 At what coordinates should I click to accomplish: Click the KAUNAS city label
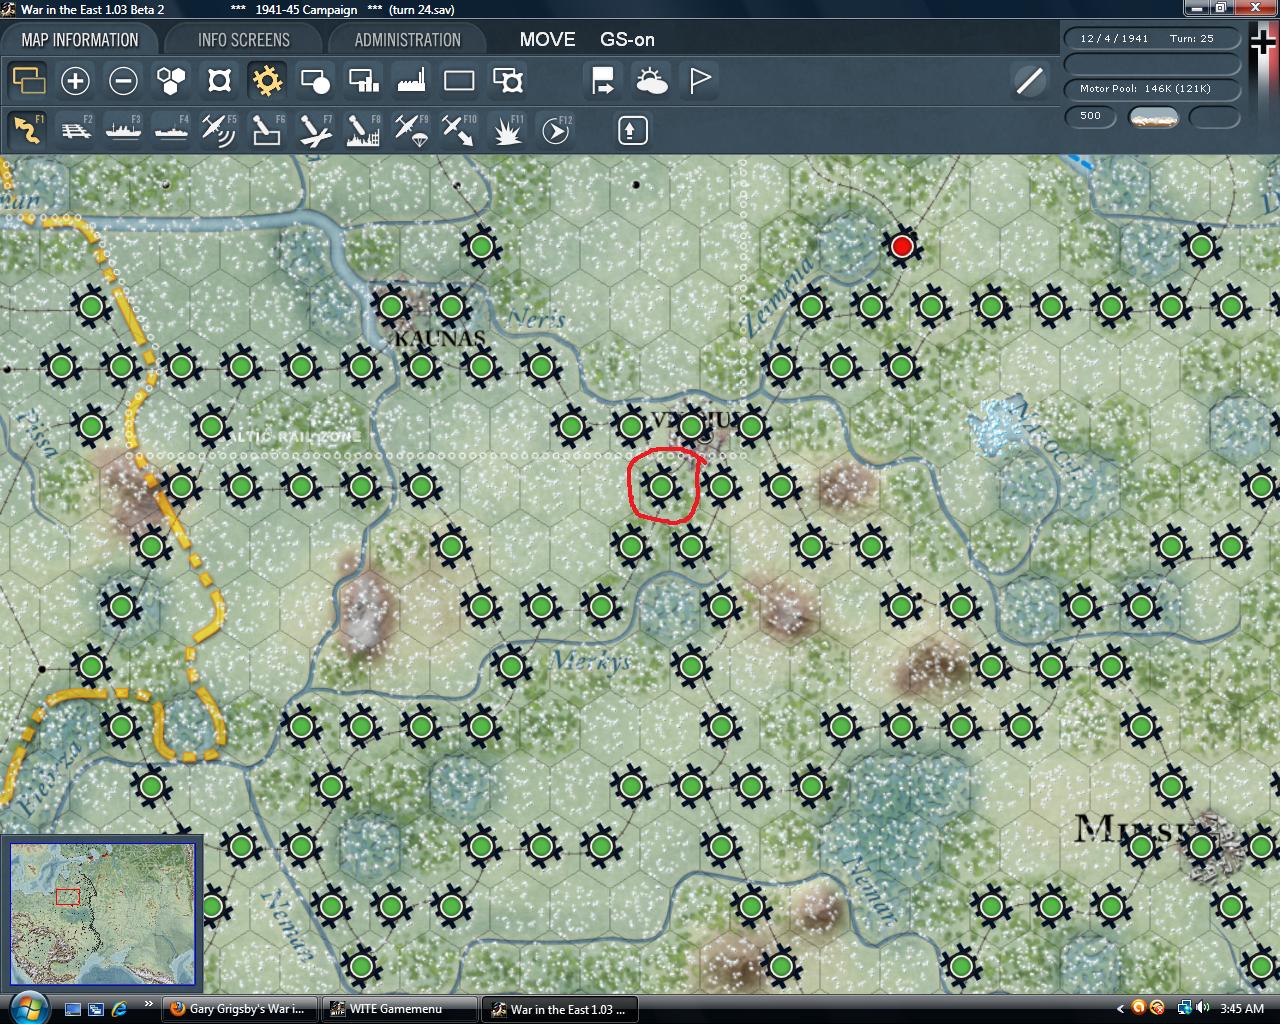440,338
